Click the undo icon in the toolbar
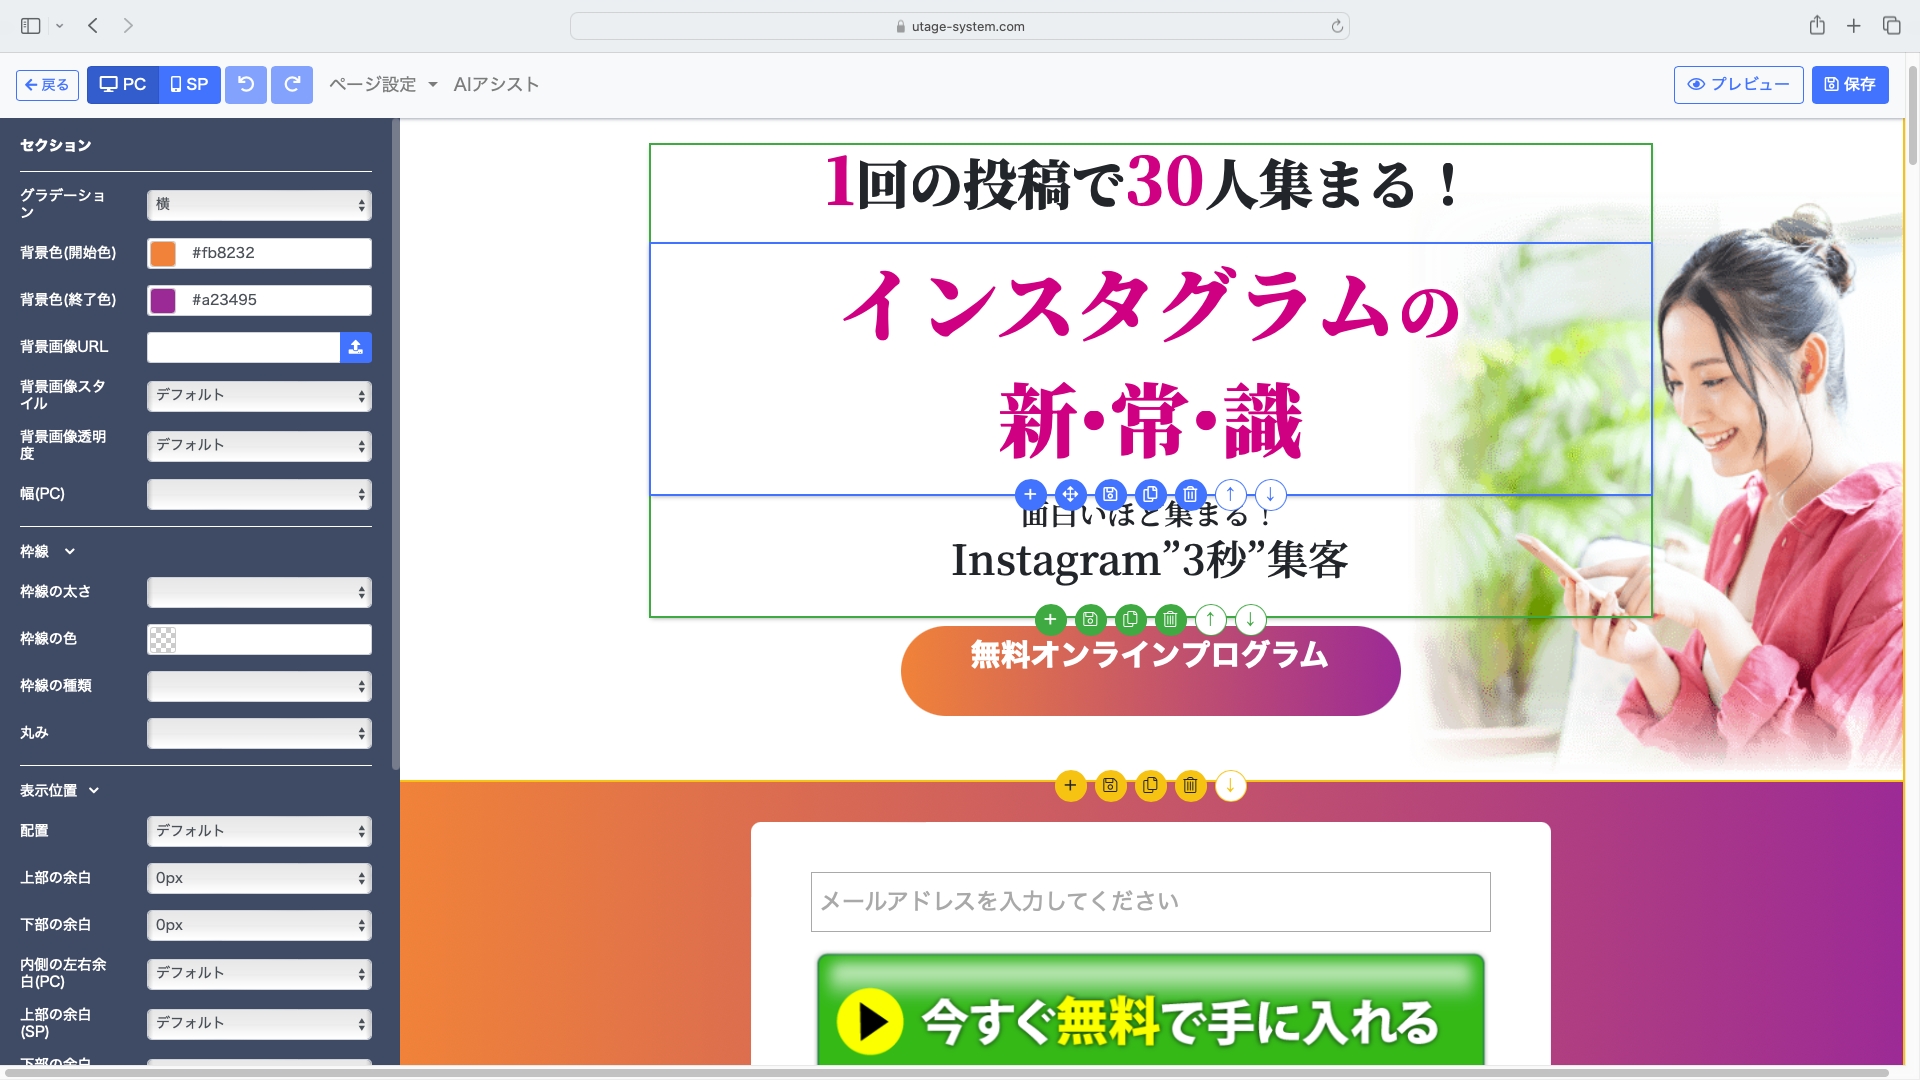 (246, 85)
